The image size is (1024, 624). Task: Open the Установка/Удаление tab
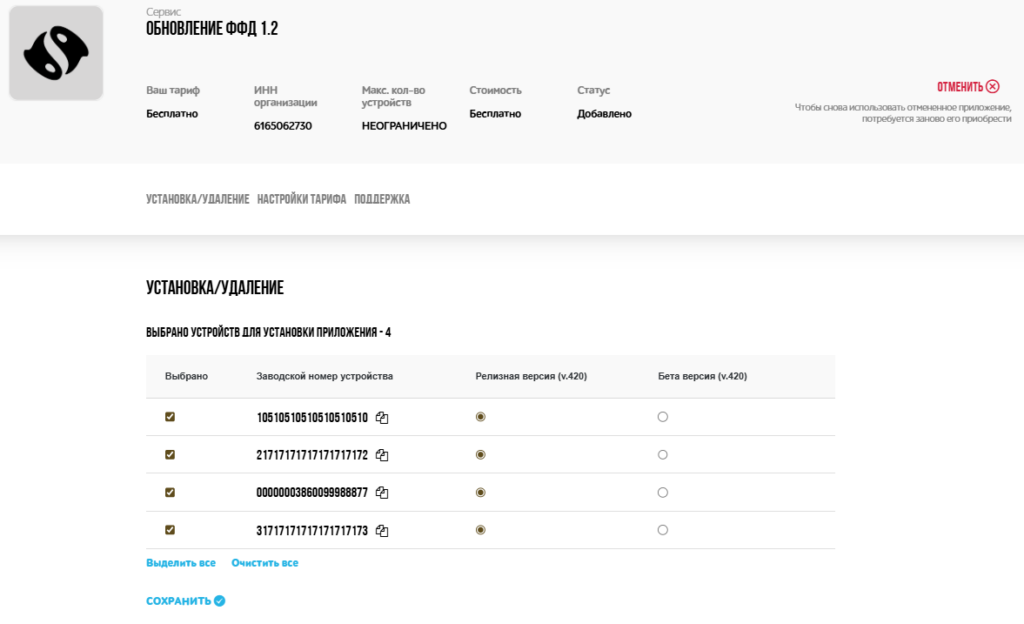click(197, 200)
